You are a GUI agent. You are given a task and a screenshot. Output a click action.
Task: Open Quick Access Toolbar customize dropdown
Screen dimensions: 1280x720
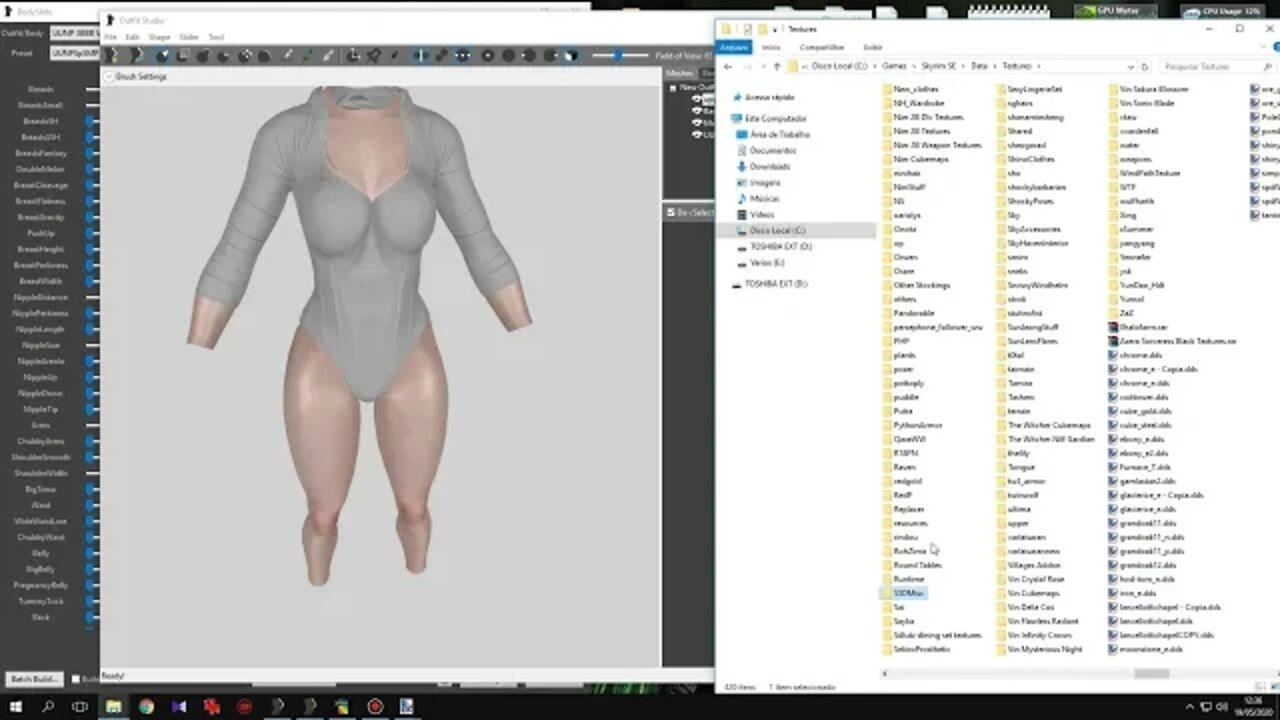[x=775, y=29]
